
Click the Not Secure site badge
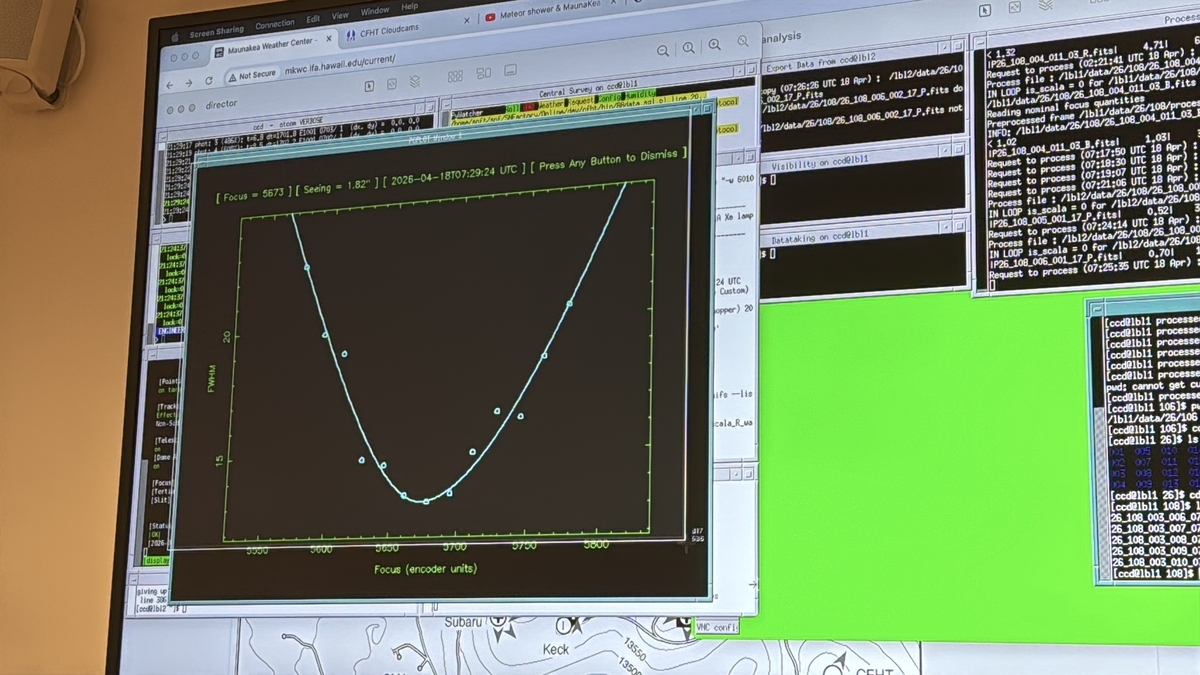click(251, 75)
